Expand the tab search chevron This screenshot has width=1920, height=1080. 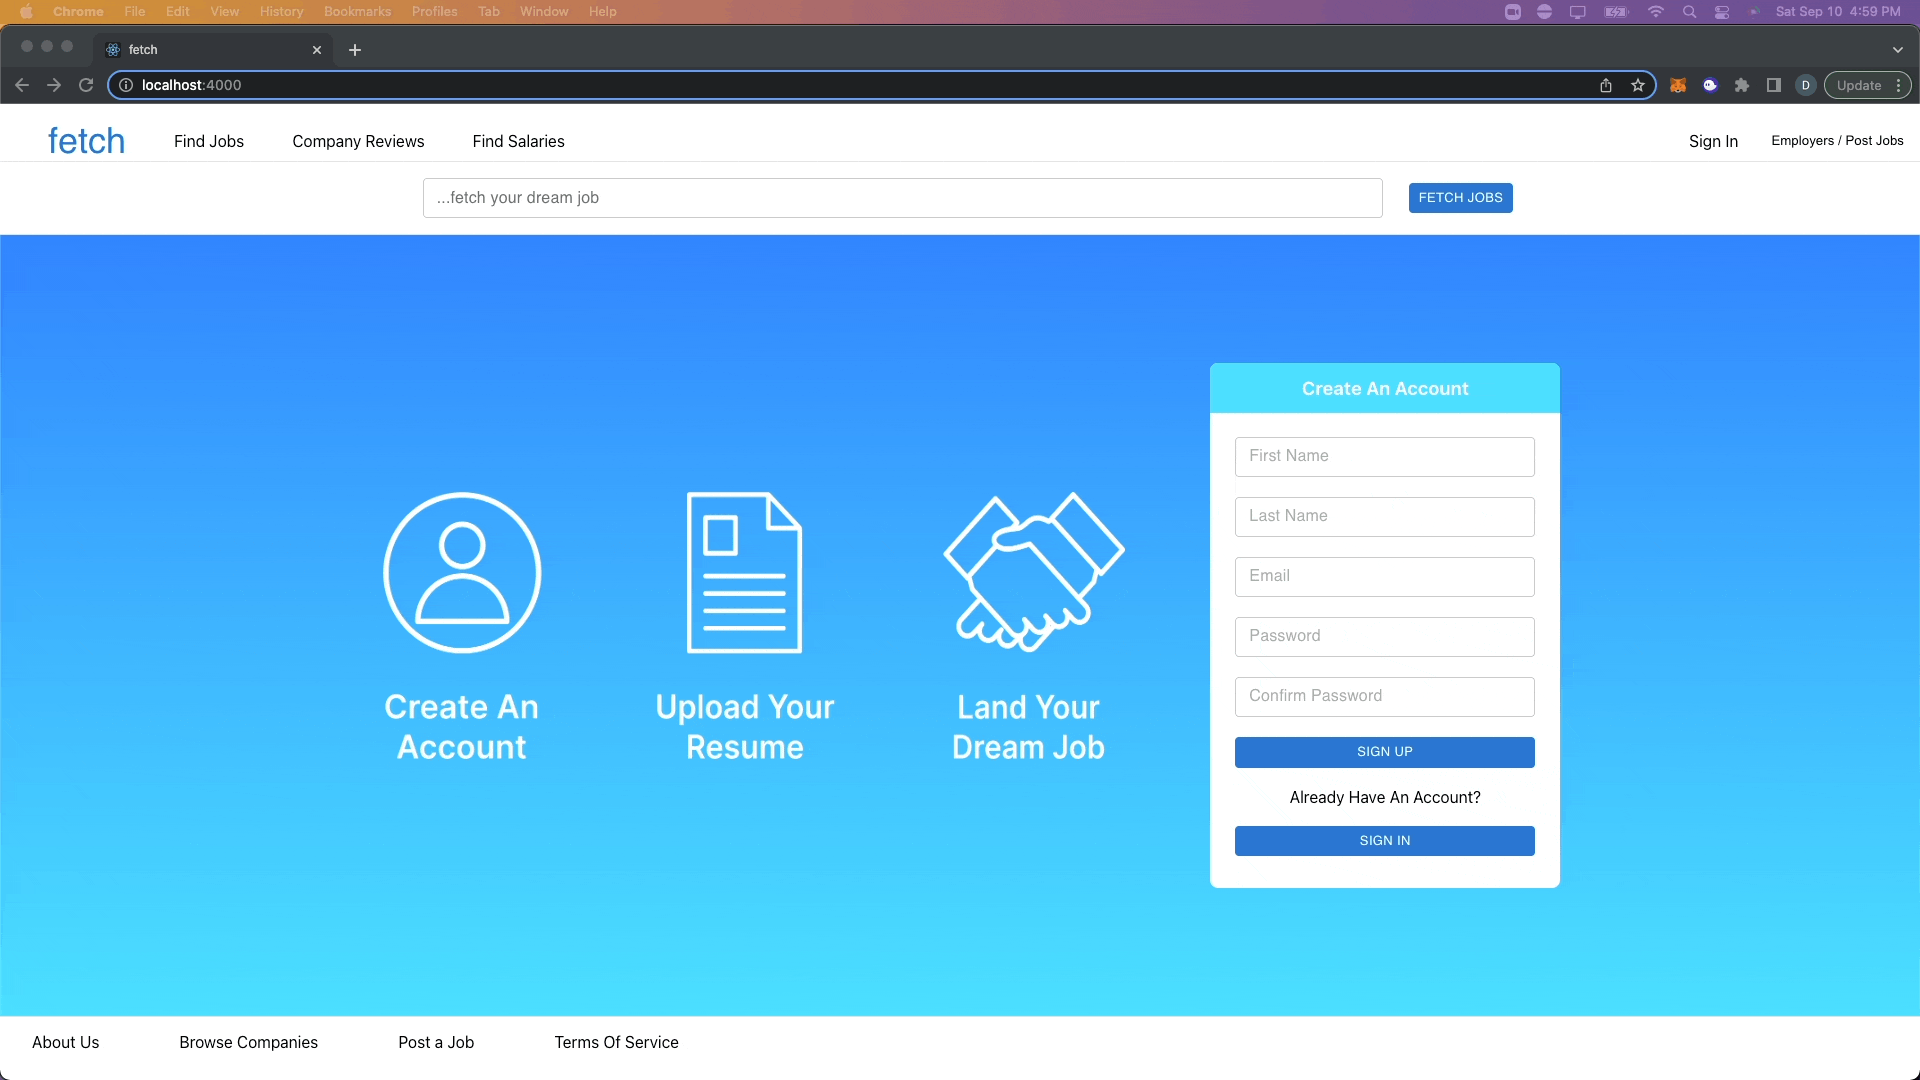point(1897,49)
